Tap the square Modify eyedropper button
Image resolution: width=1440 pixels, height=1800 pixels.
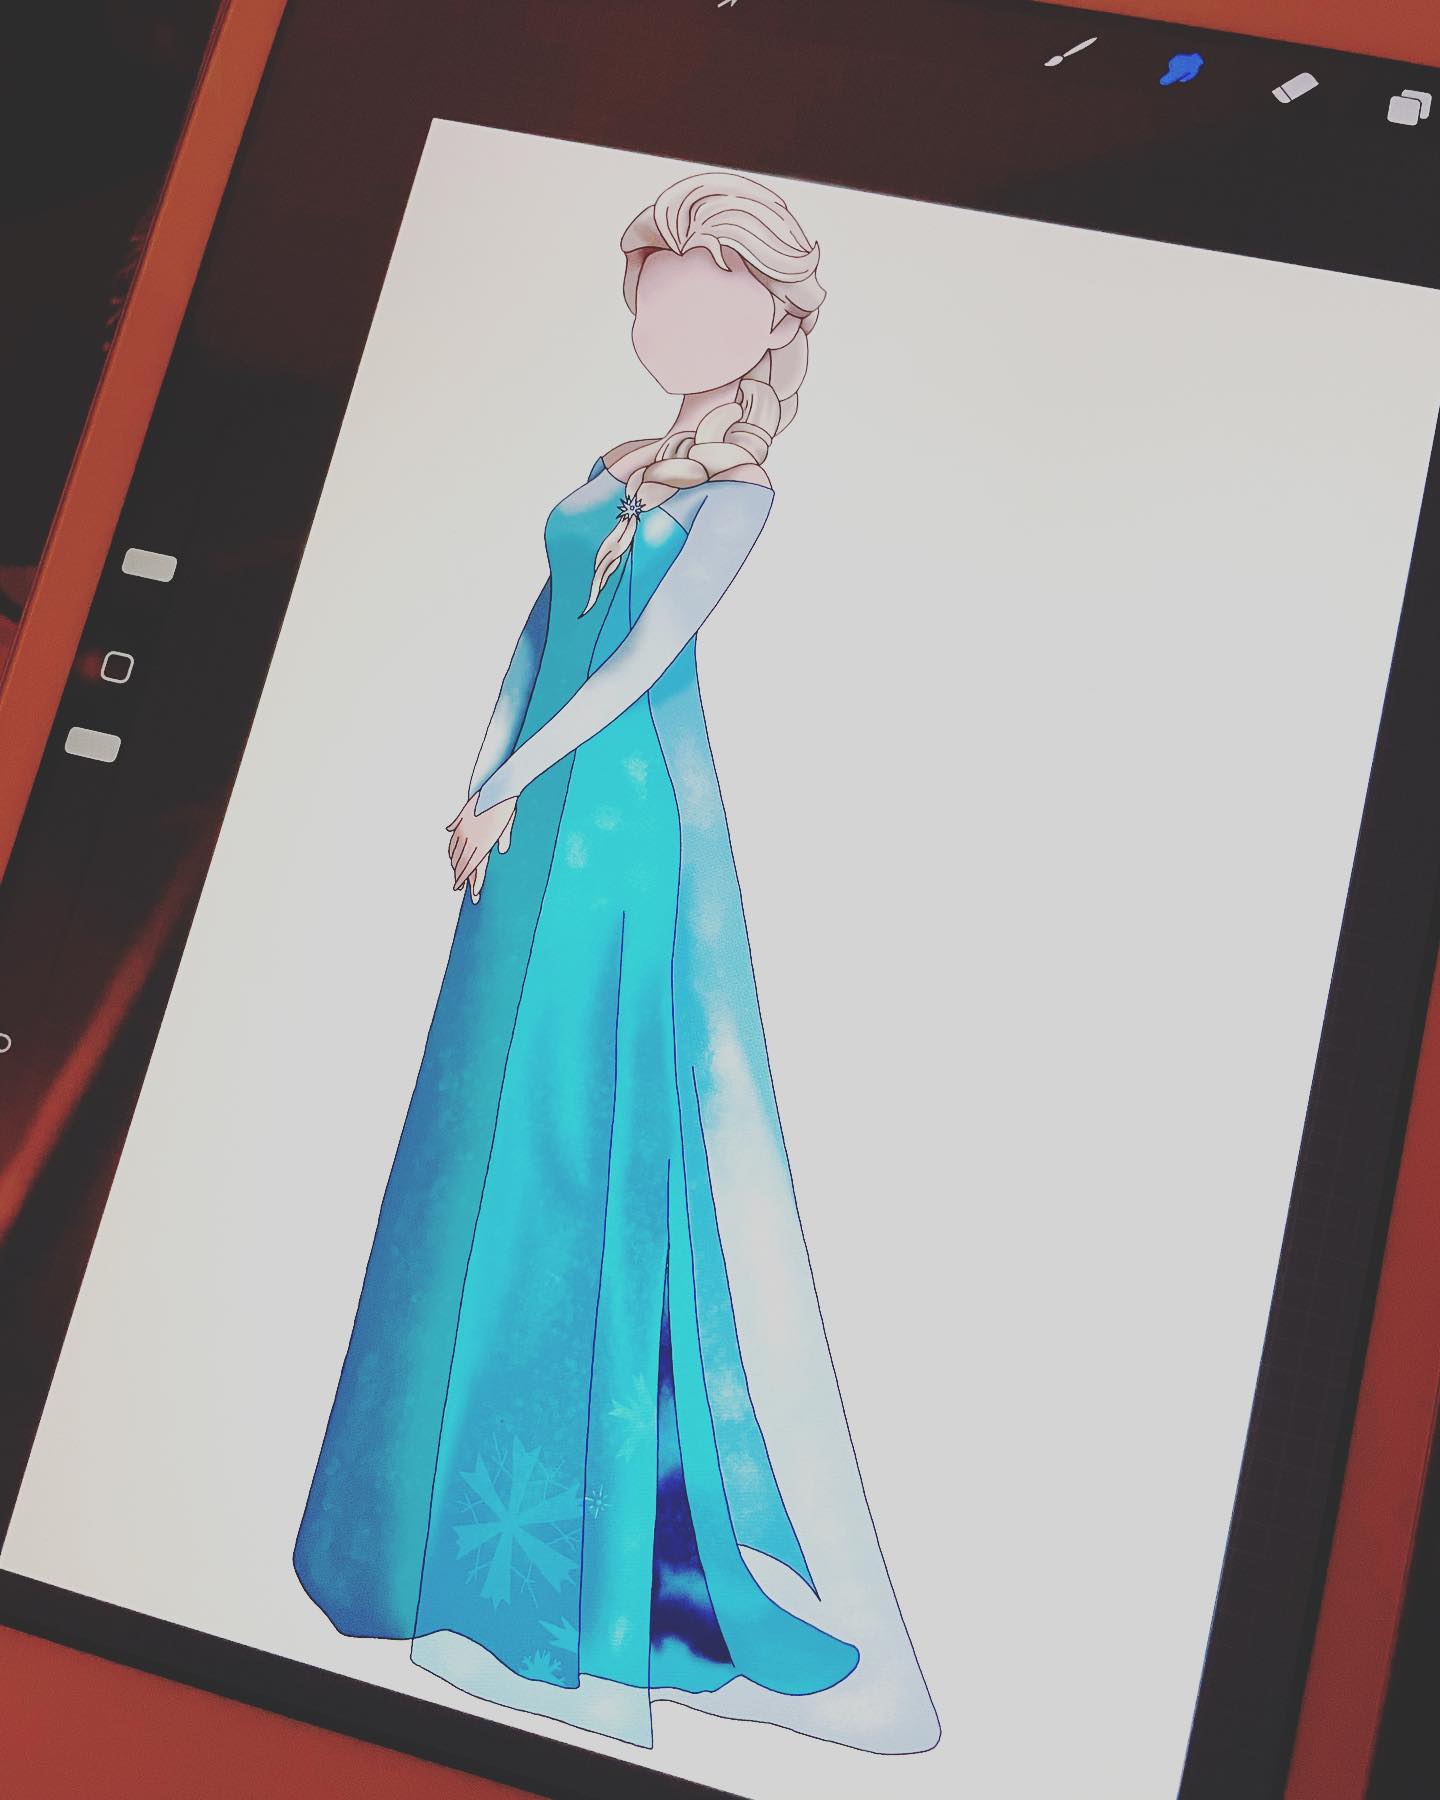(x=117, y=667)
